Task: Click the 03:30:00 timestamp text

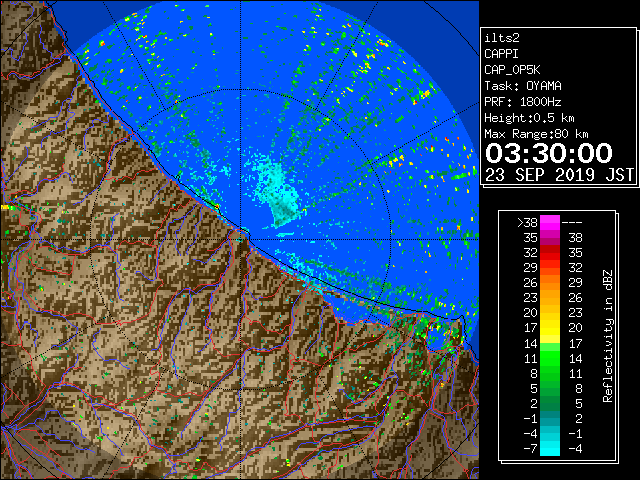Action: coord(549,153)
